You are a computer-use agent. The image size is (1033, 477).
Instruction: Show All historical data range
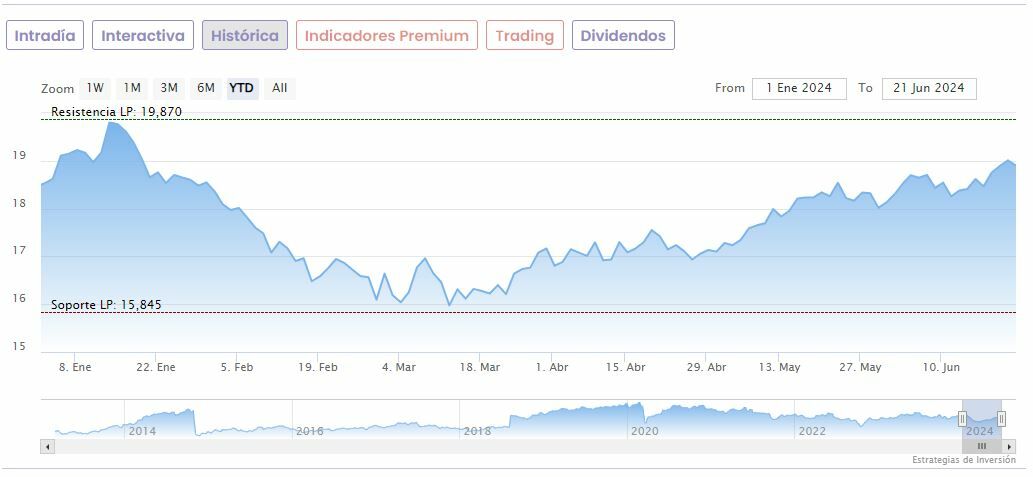280,88
